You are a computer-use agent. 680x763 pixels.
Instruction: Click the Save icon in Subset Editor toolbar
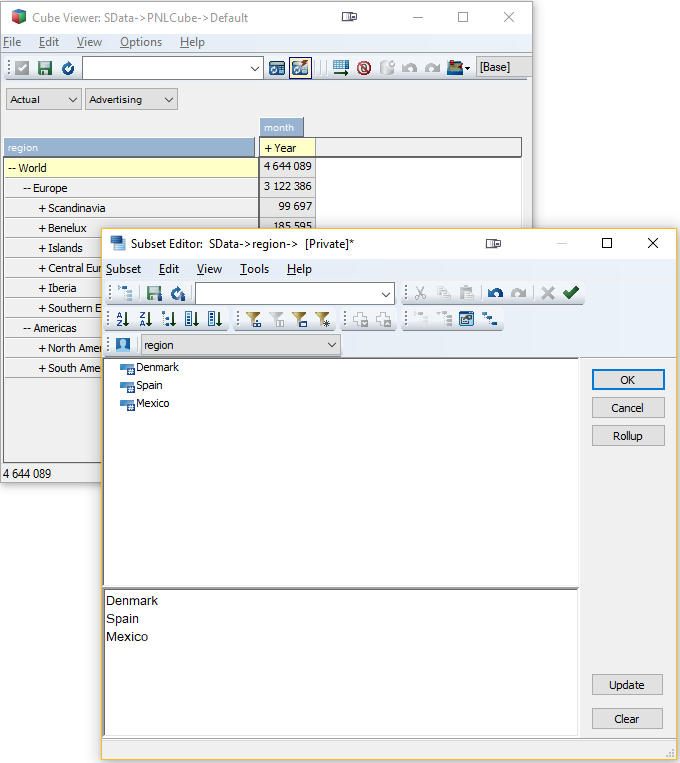(154, 293)
